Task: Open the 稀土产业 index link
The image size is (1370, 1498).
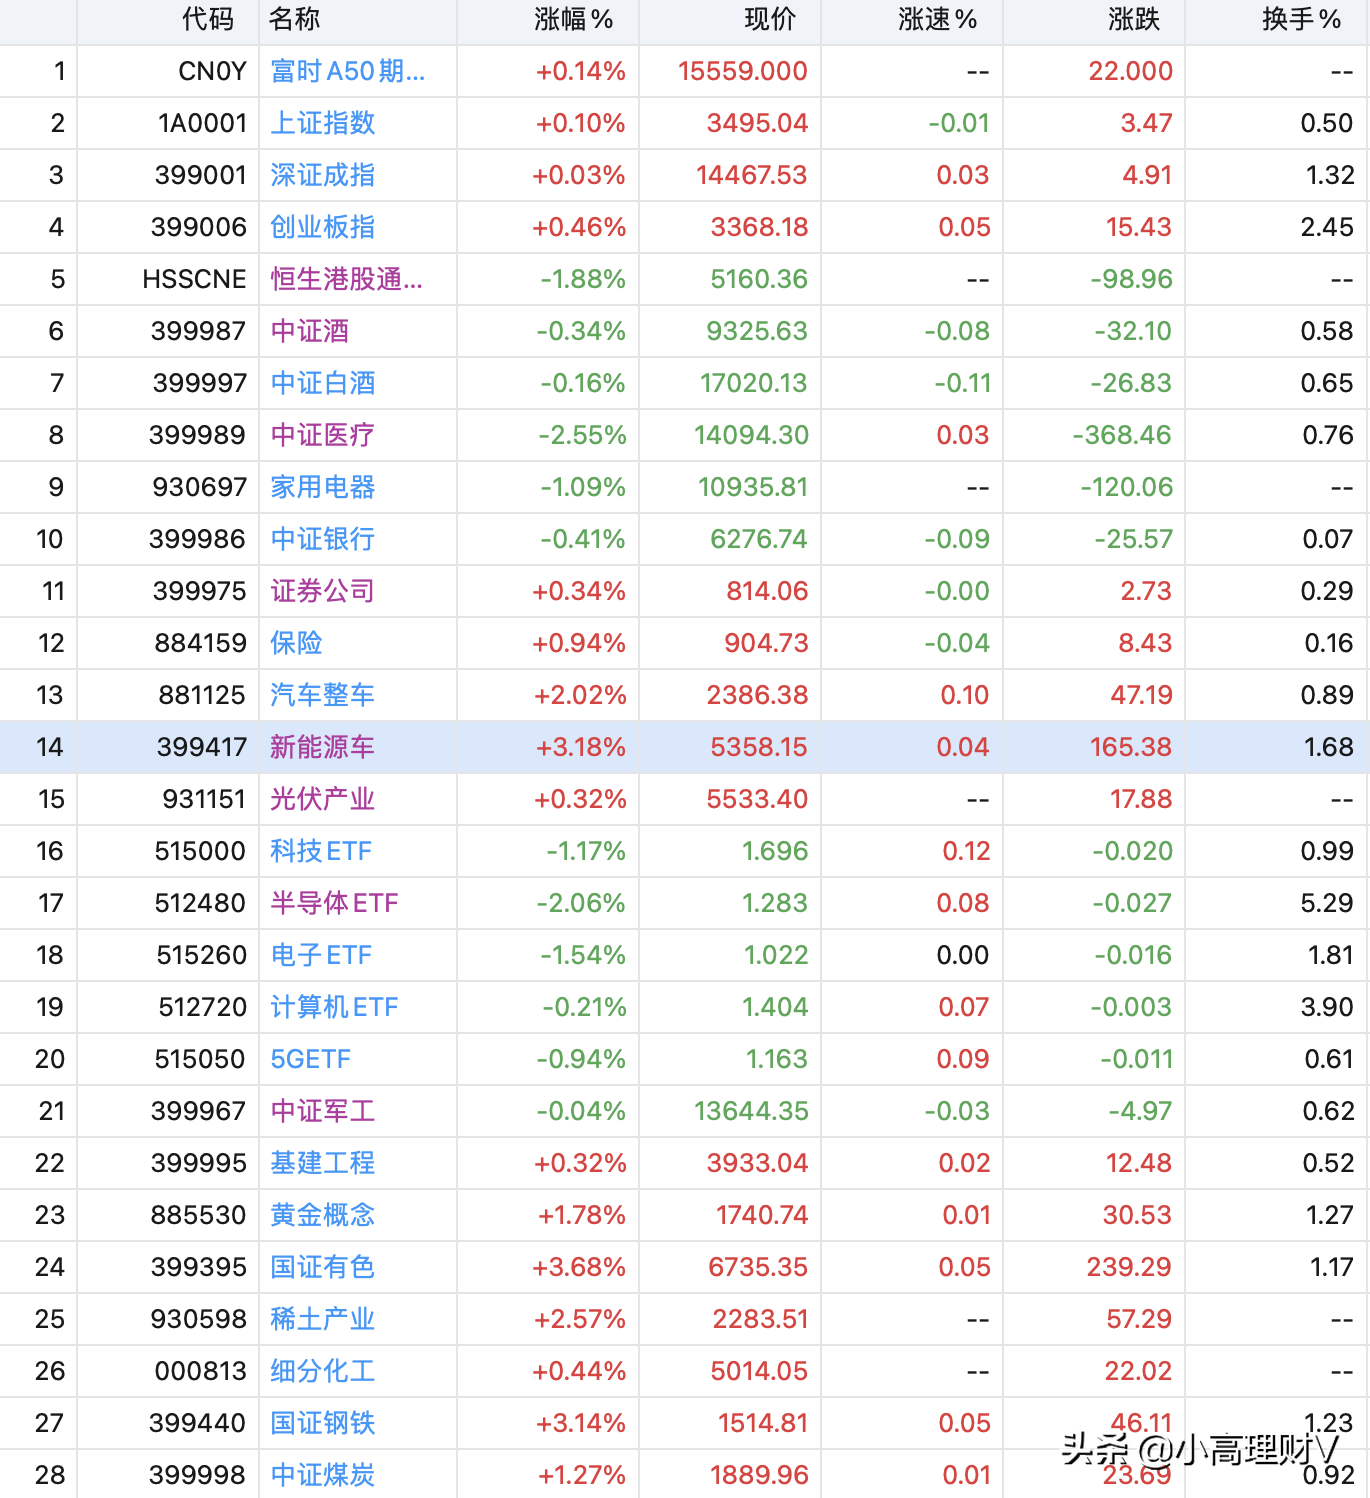Action: [322, 1319]
